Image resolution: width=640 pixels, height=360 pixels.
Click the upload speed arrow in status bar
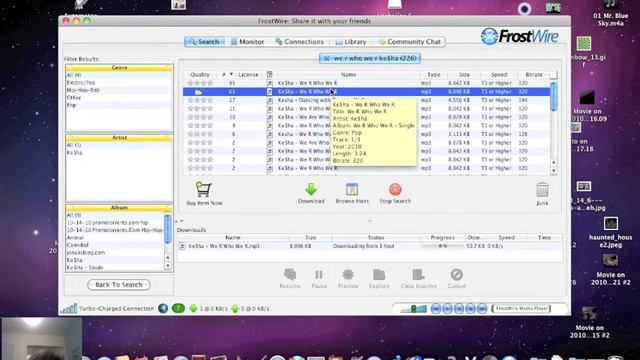pos(235,309)
